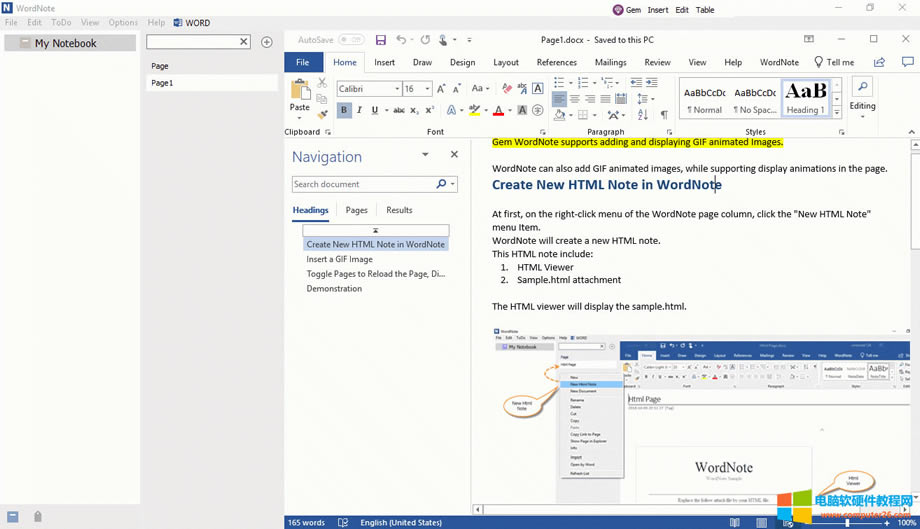Click the add new page plus icon
This screenshot has width=920, height=529.
coord(266,42)
